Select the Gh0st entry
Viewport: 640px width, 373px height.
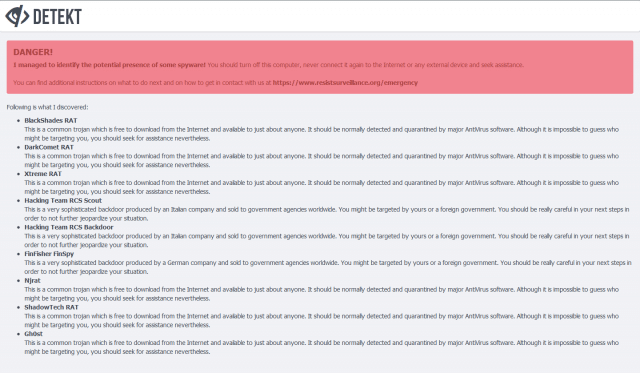point(33,334)
